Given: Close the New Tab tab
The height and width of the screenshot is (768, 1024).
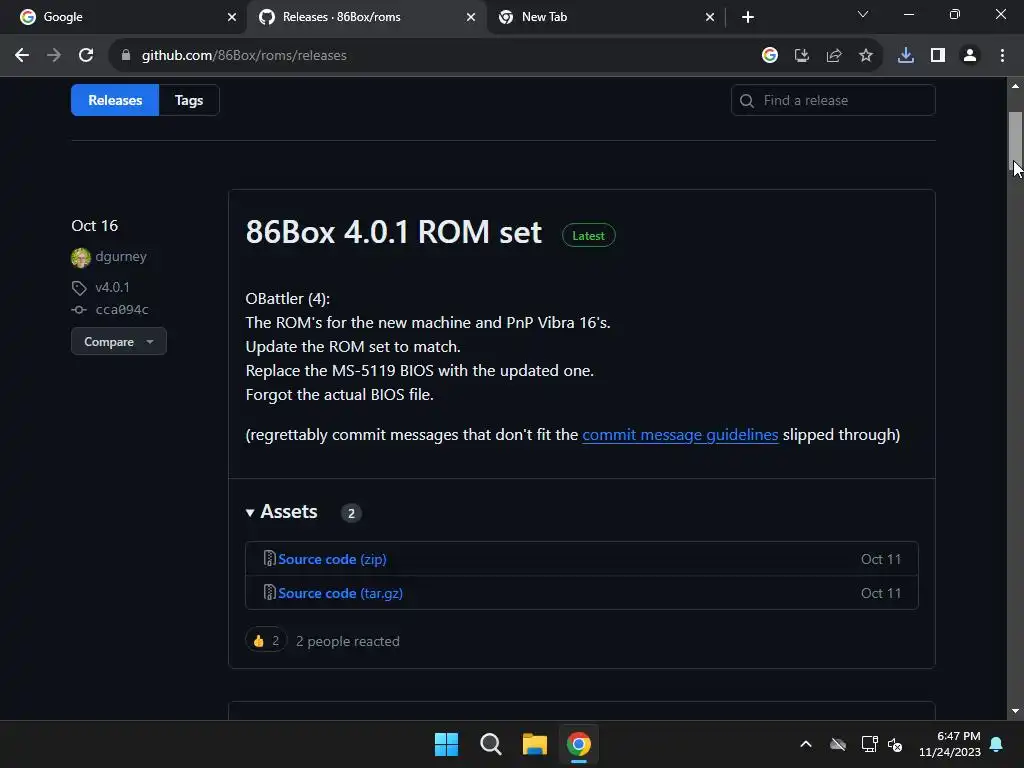Looking at the screenshot, I should point(710,17).
